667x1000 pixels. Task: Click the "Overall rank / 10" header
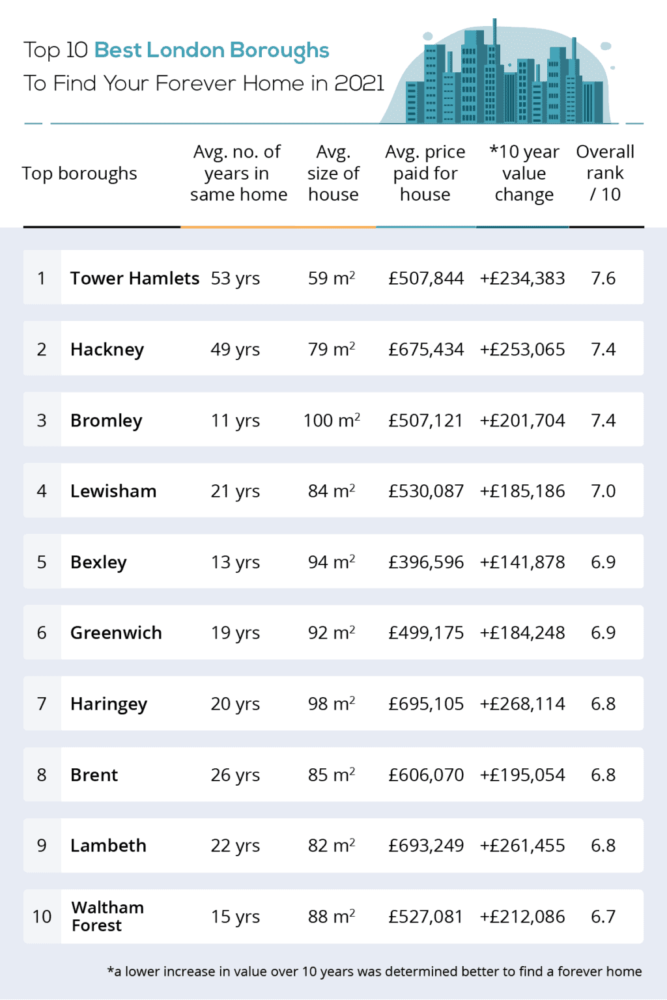click(x=605, y=173)
